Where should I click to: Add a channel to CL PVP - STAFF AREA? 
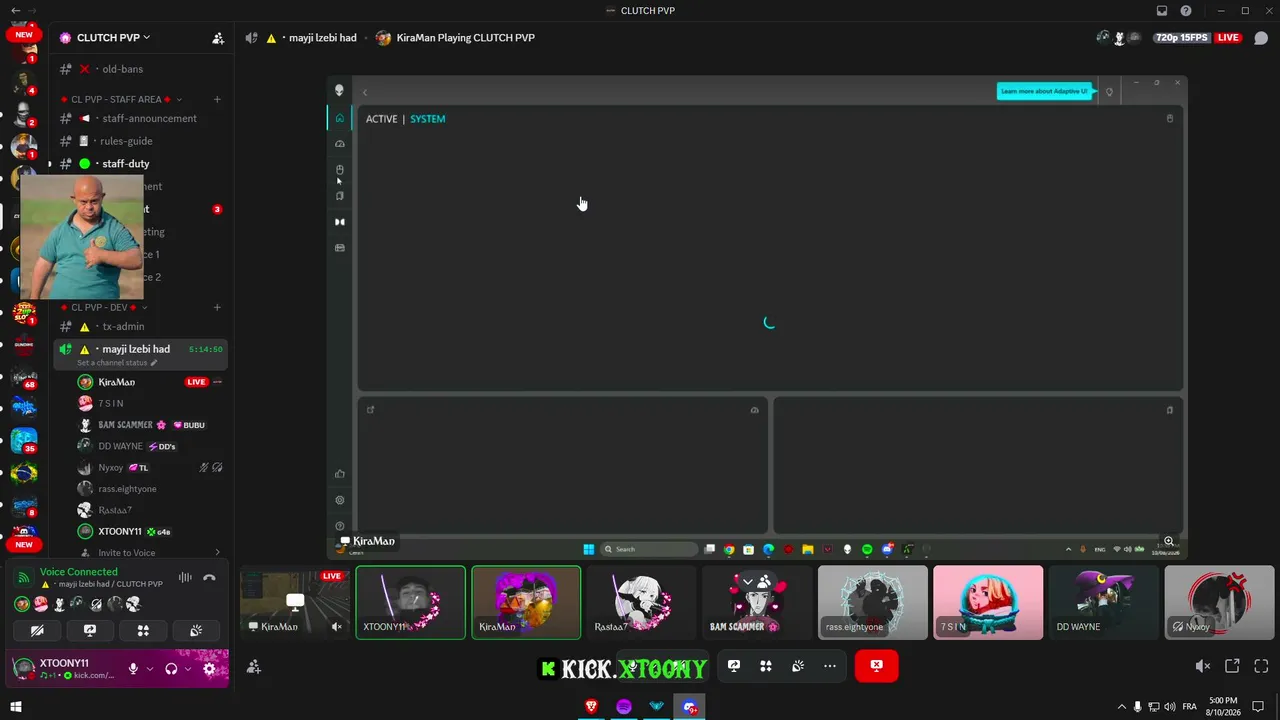click(217, 99)
